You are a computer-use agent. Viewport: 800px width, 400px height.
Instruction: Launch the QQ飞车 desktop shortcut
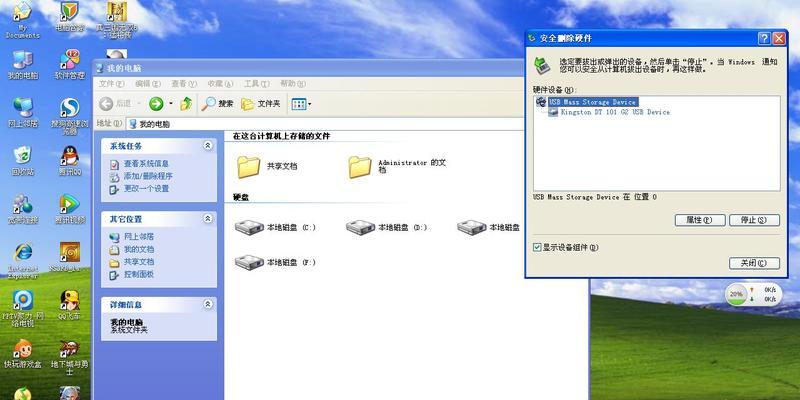[69, 305]
